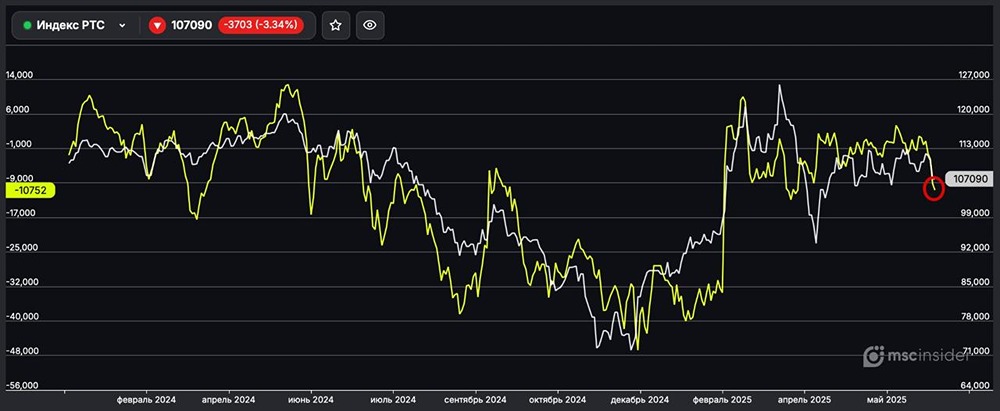The width and height of the screenshot is (1000, 411).
Task: Click the star favorite icon
Action: (x=336, y=25)
